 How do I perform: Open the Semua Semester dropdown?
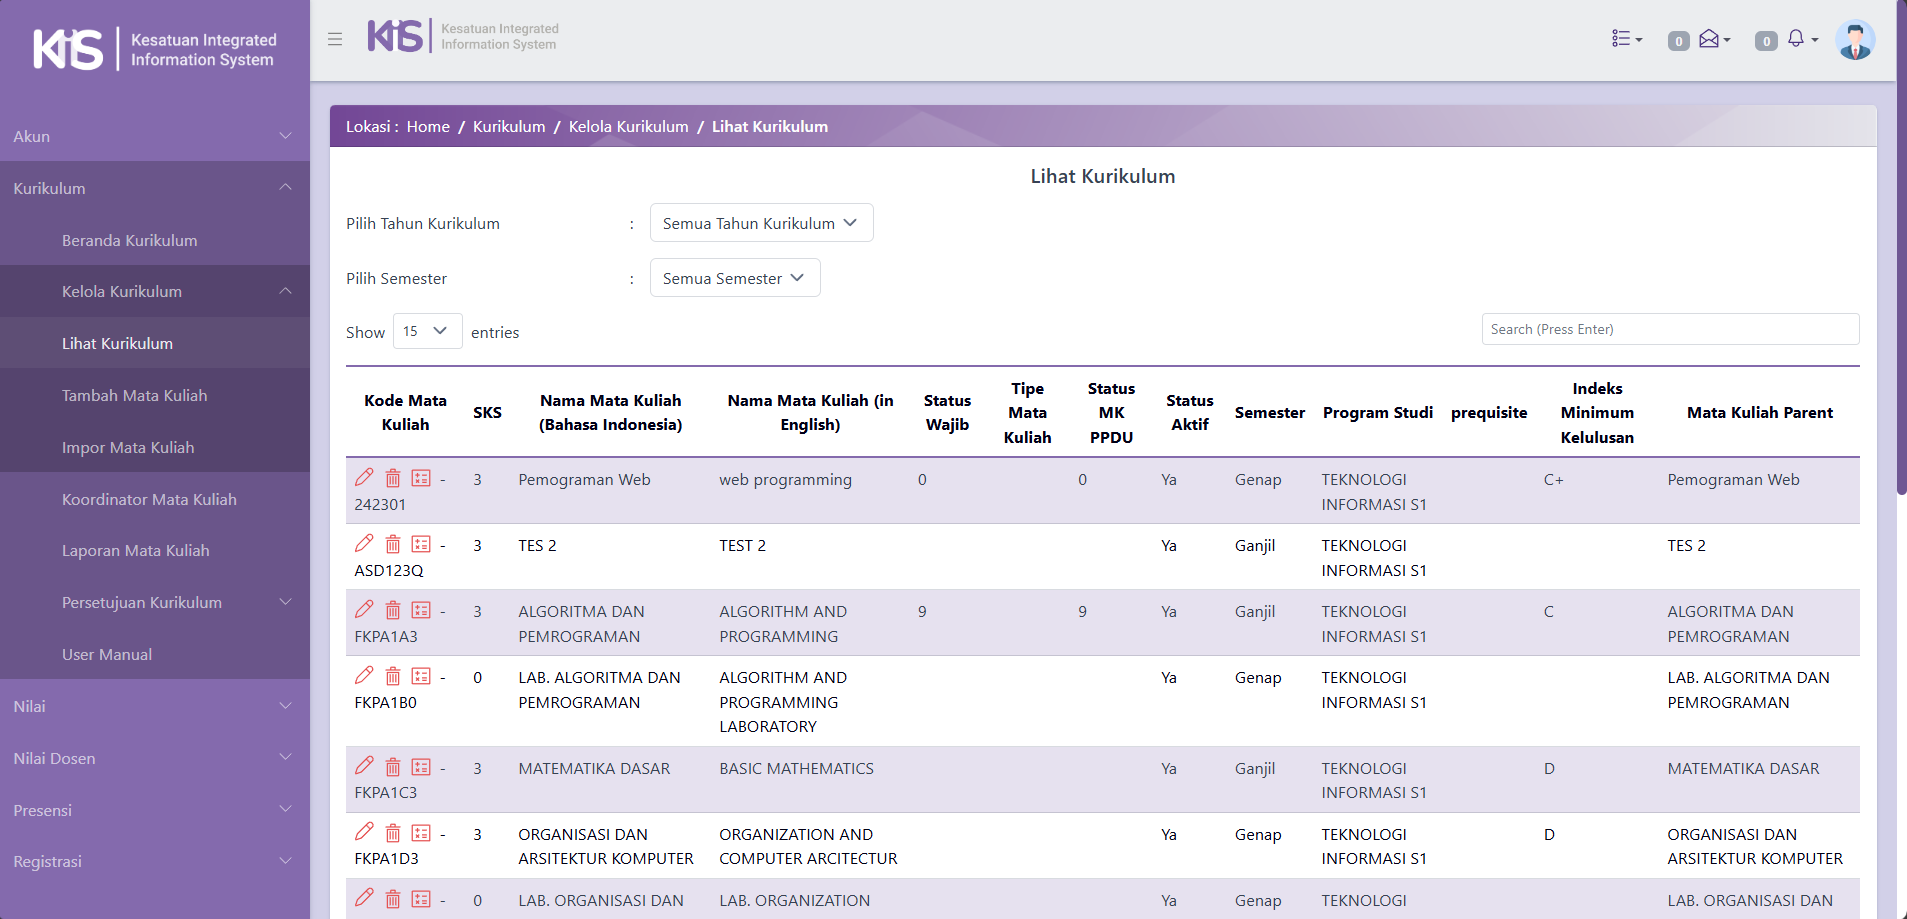pyautogui.click(x=734, y=278)
